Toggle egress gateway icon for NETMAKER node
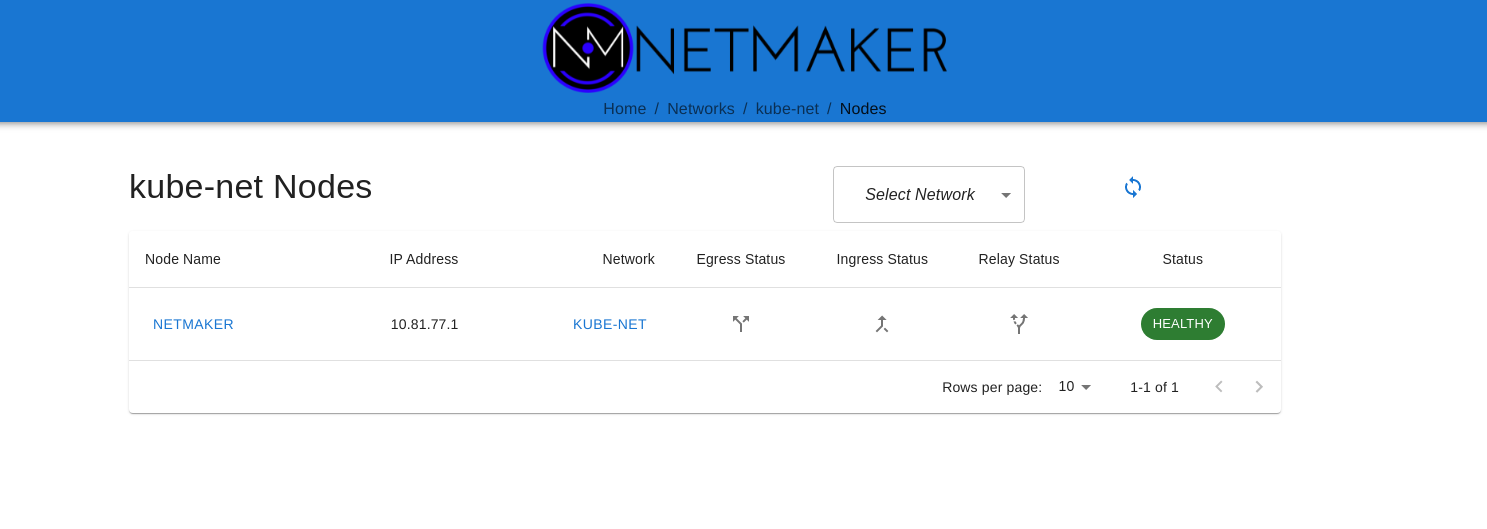The height and width of the screenshot is (529, 1487). click(740, 324)
